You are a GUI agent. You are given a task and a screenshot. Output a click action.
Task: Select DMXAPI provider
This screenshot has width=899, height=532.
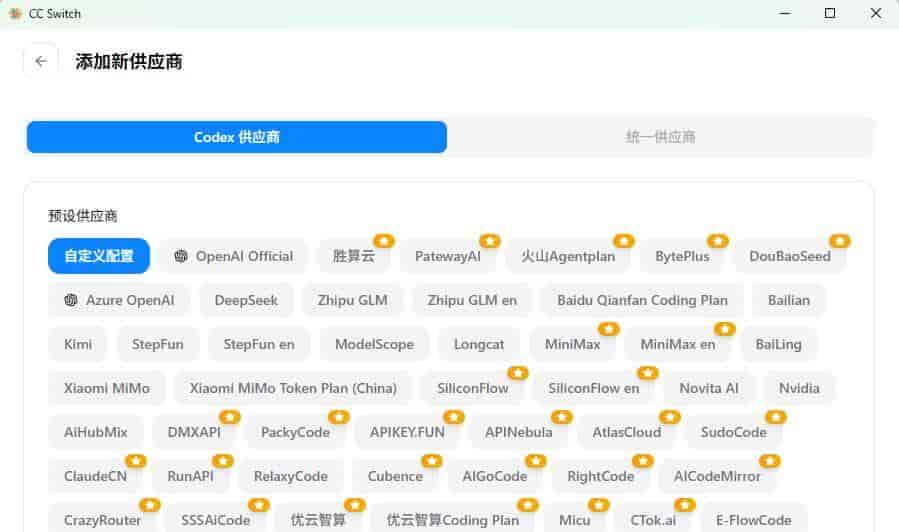(x=194, y=432)
